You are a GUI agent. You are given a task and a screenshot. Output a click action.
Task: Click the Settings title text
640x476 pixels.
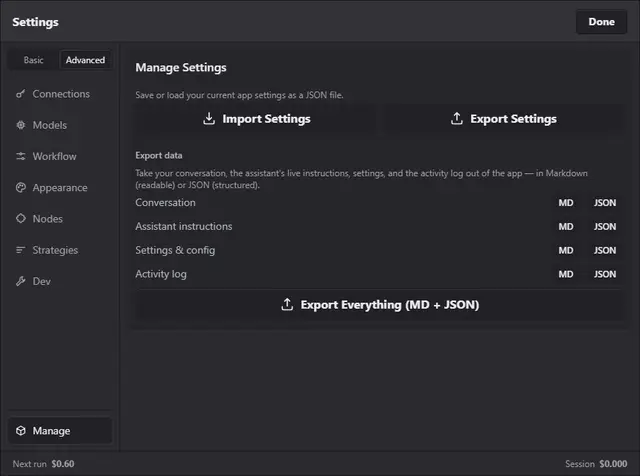point(36,22)
